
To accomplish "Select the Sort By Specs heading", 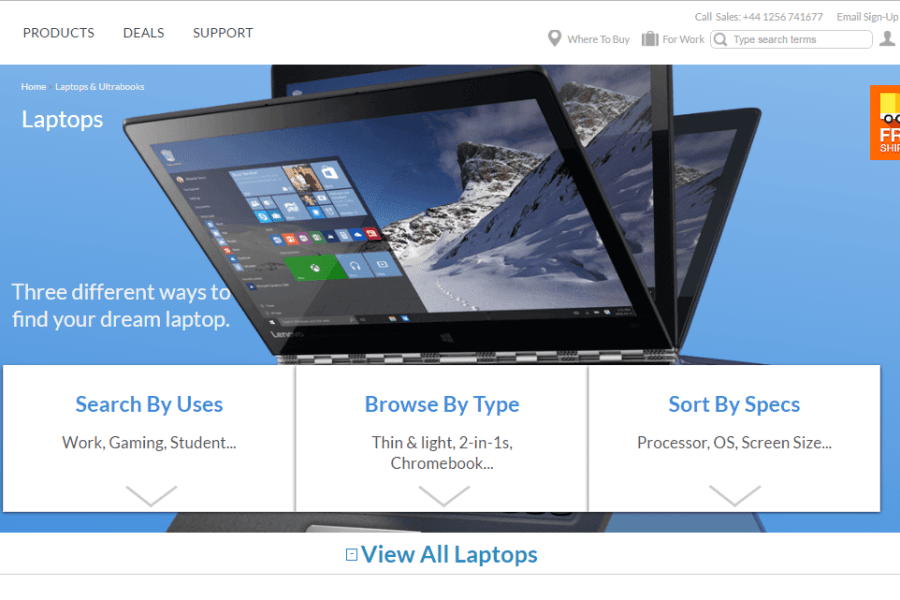I will pyautogui.click(x=734, y=405).
